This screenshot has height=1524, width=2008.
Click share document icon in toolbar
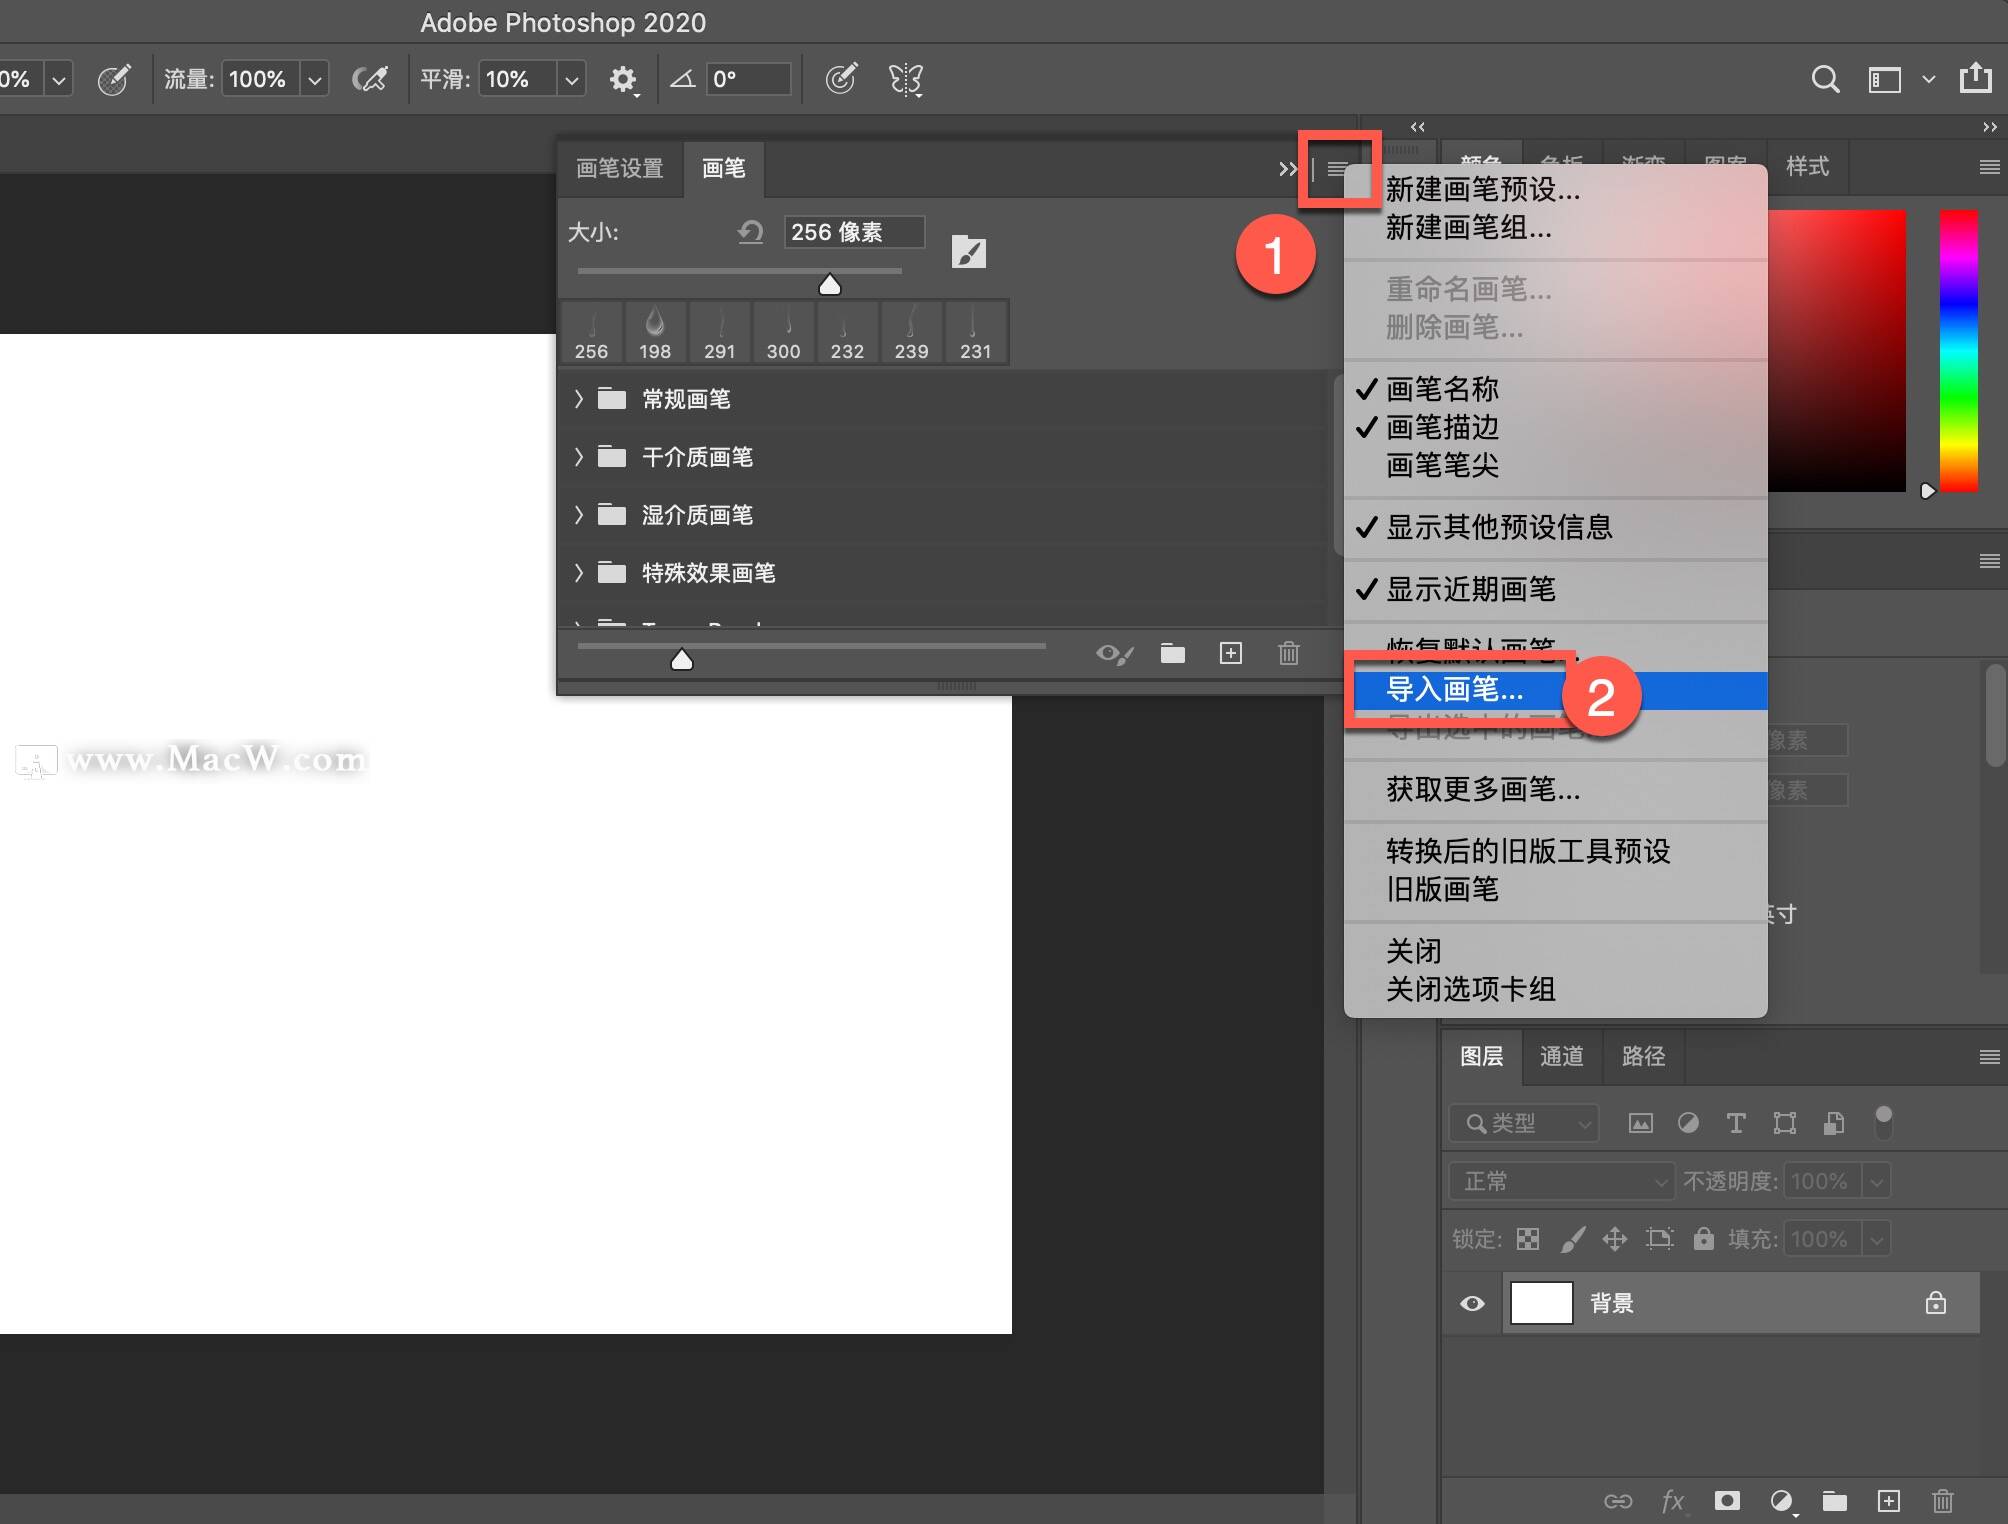tap(1975, 78)
